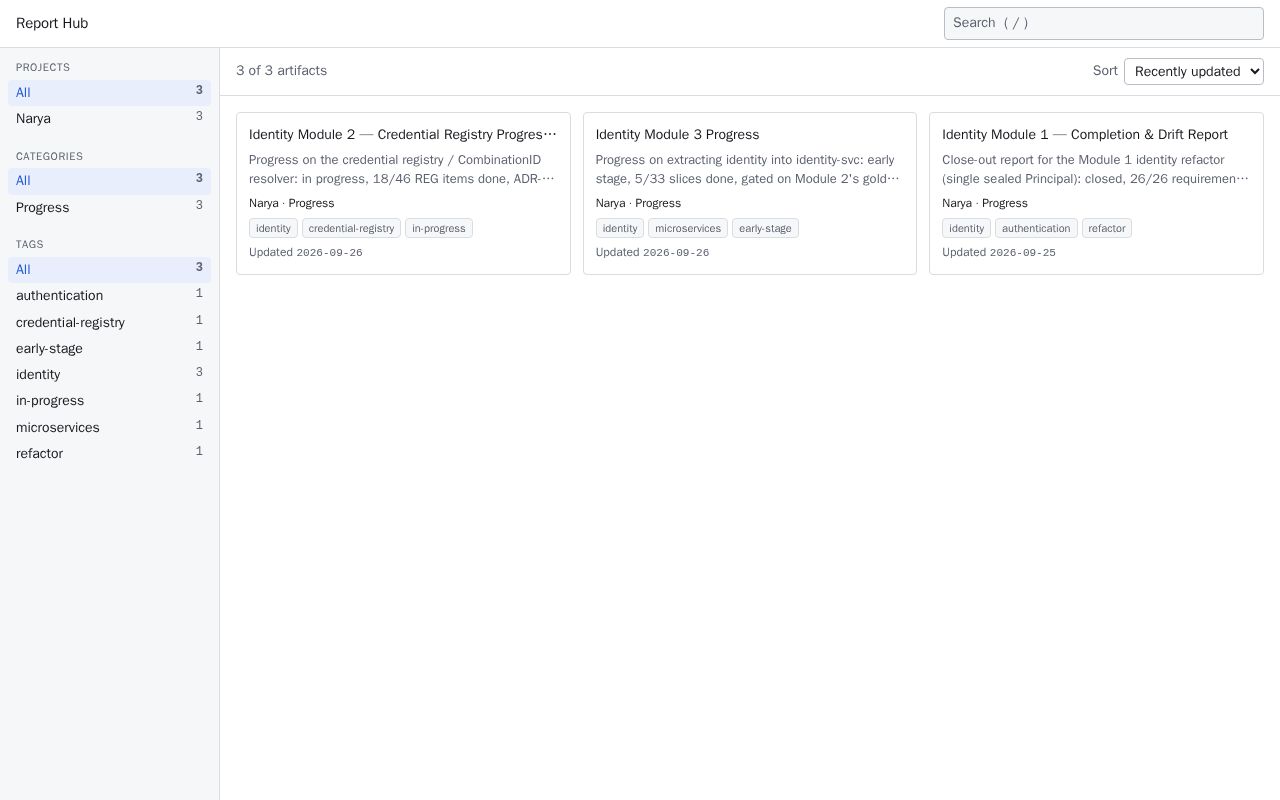Click Module 1 card description text
The width and height of the screenshot is (1280, 800).
coord(1096,169)
